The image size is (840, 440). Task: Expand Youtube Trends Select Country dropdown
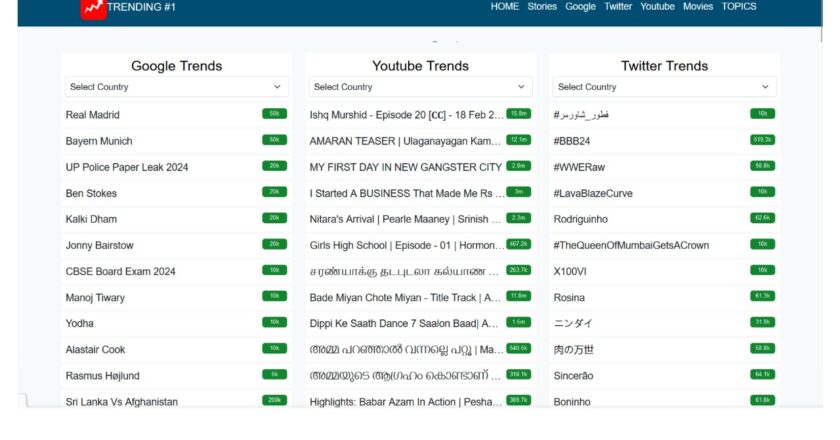coord(421,87)
